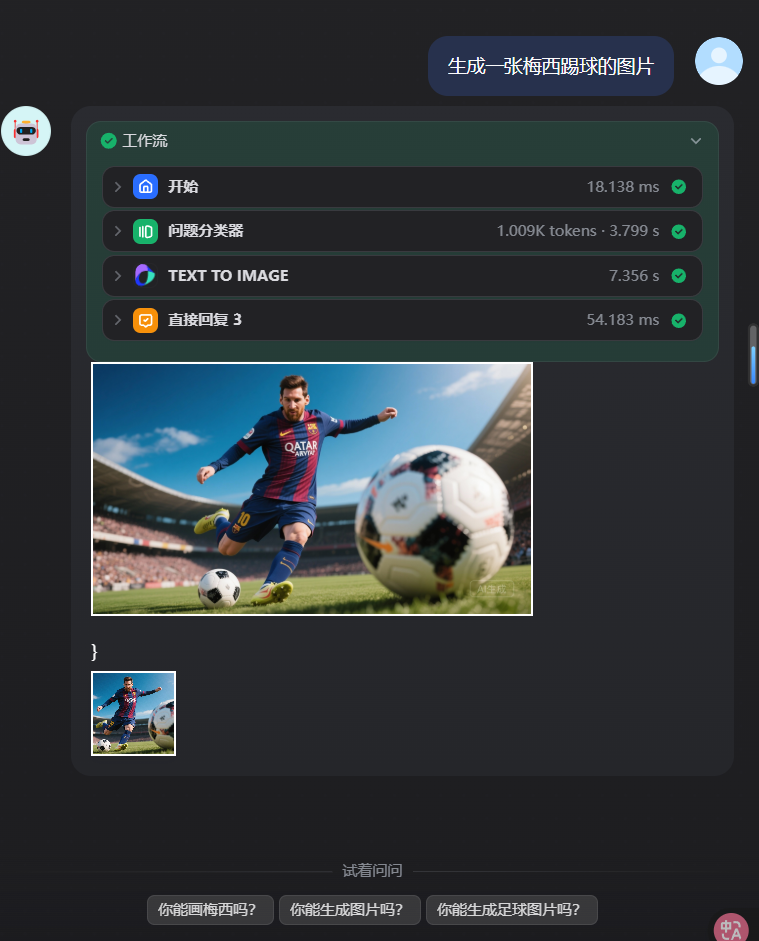Click the success checkmark on TEXT TO IMAGE row

pos(679,276)
